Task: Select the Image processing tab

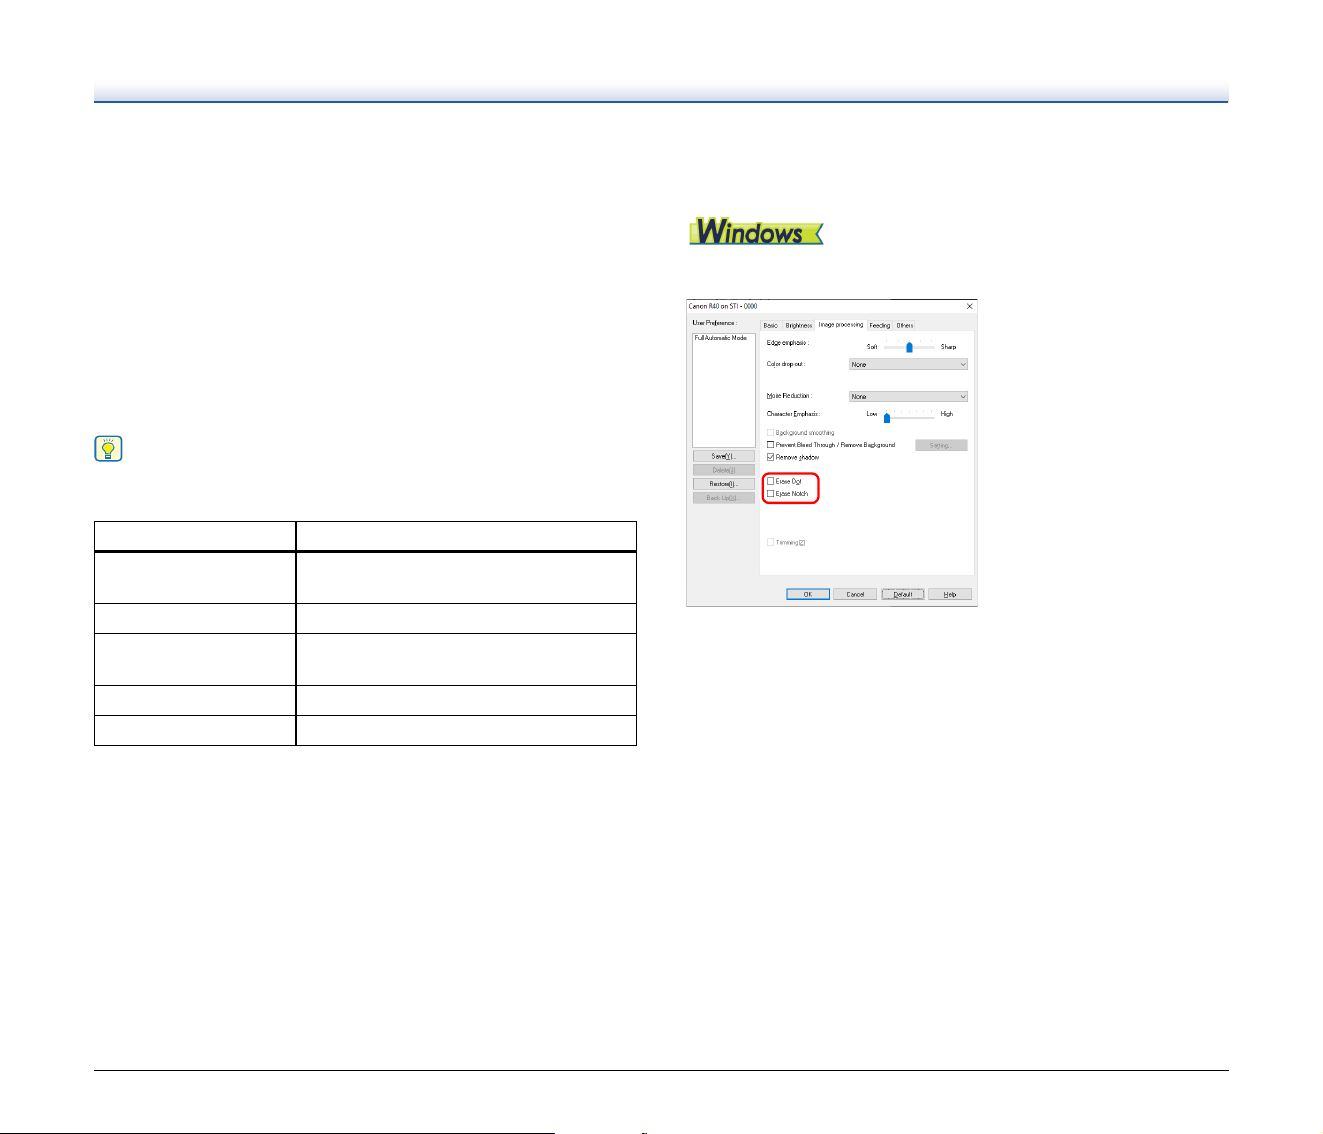Action: (x=840, y=324)
